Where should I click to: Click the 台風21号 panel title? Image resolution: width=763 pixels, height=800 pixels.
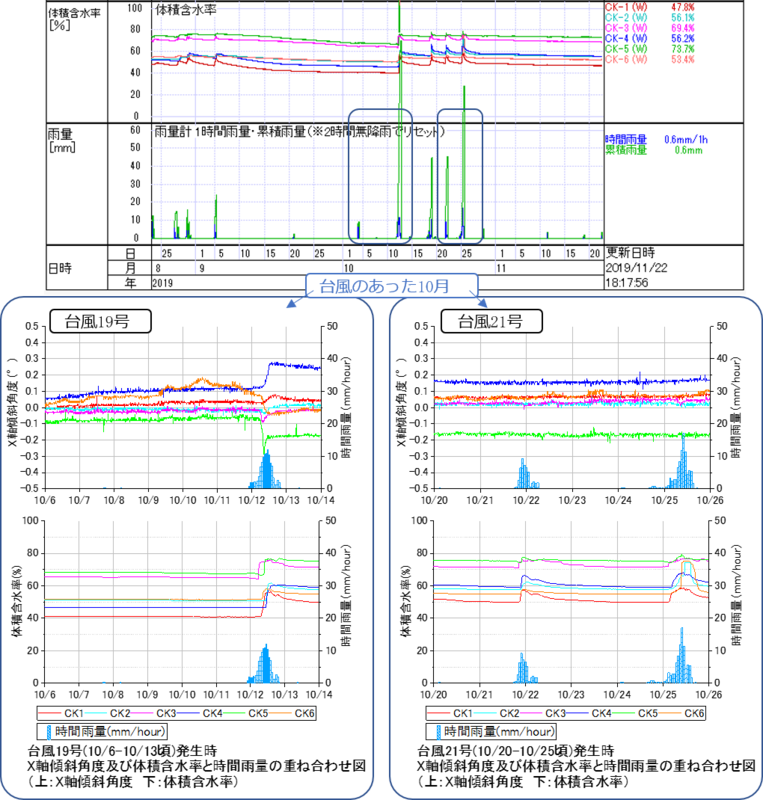(x=490, y=322)
